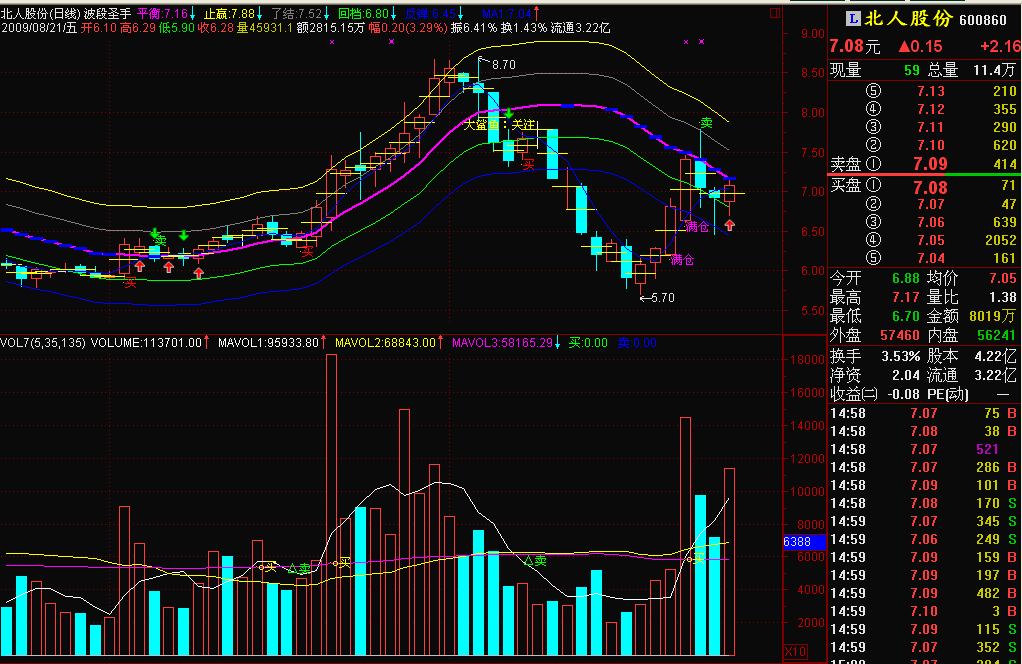Click the red up arrow below the latest candle
Viewport: 1022px width, 664px height.
[729, 225]
